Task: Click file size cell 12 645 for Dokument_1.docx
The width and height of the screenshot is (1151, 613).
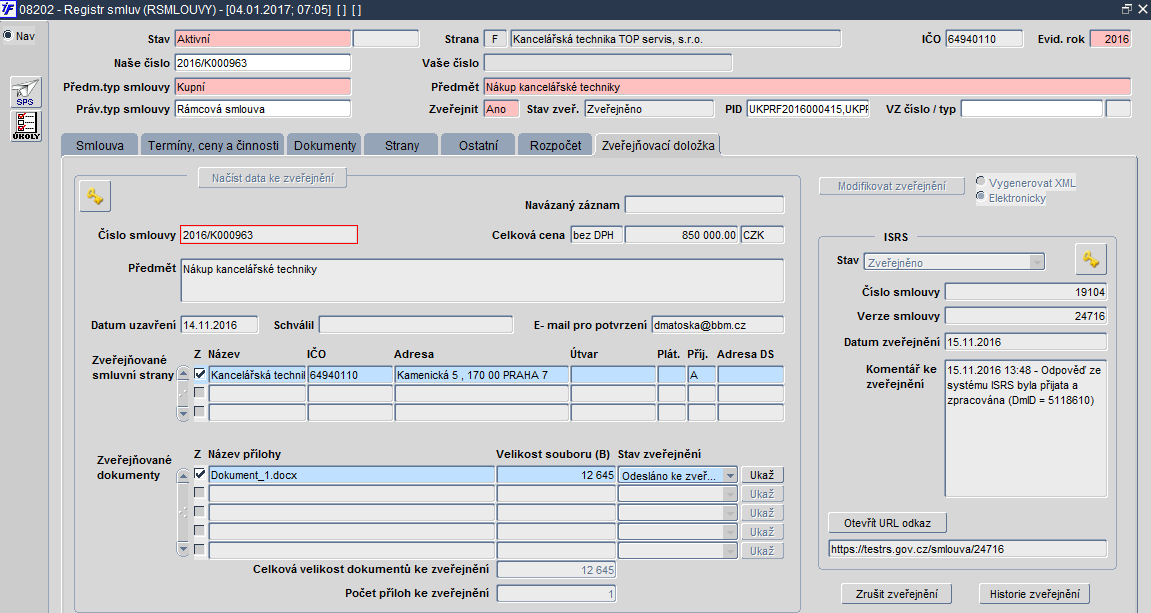Action: click(556, 475)
